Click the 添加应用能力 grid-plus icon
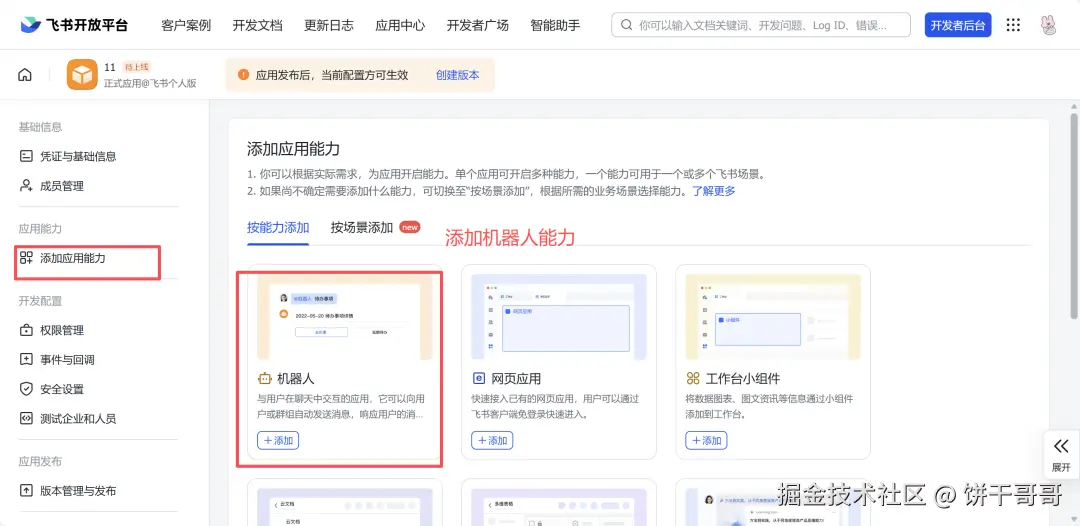This screenshot has height=526, width=1080. tap(26, 258)
